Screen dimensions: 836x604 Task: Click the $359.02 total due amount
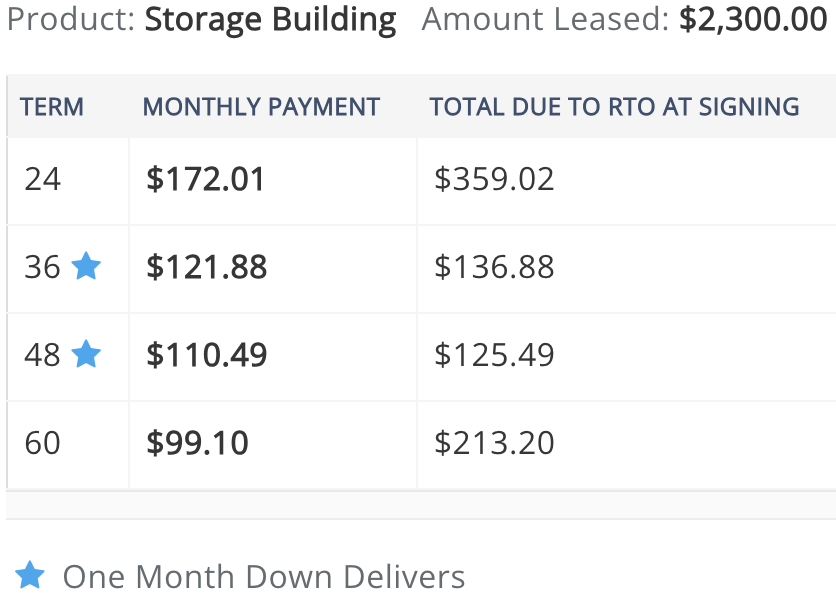(494, 179)
